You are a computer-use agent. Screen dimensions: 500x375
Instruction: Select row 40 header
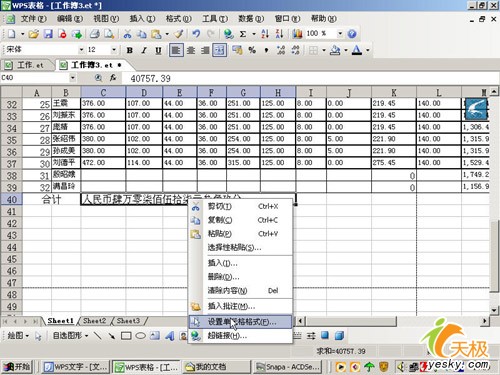coord(11,200)
